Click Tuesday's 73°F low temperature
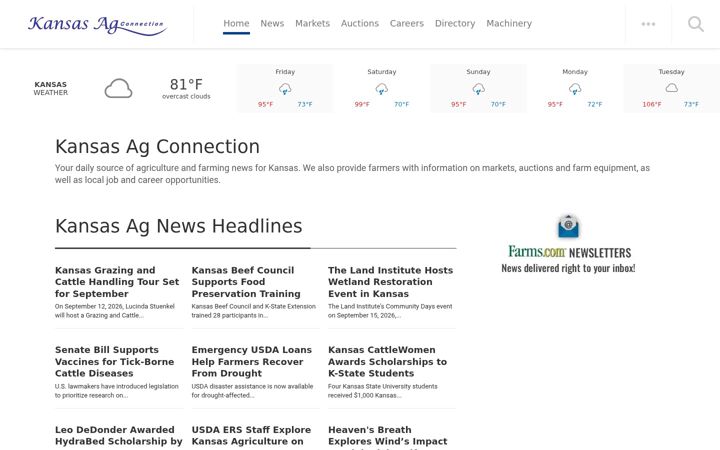Viewport: 720px width, 450px height. point(691,105)
